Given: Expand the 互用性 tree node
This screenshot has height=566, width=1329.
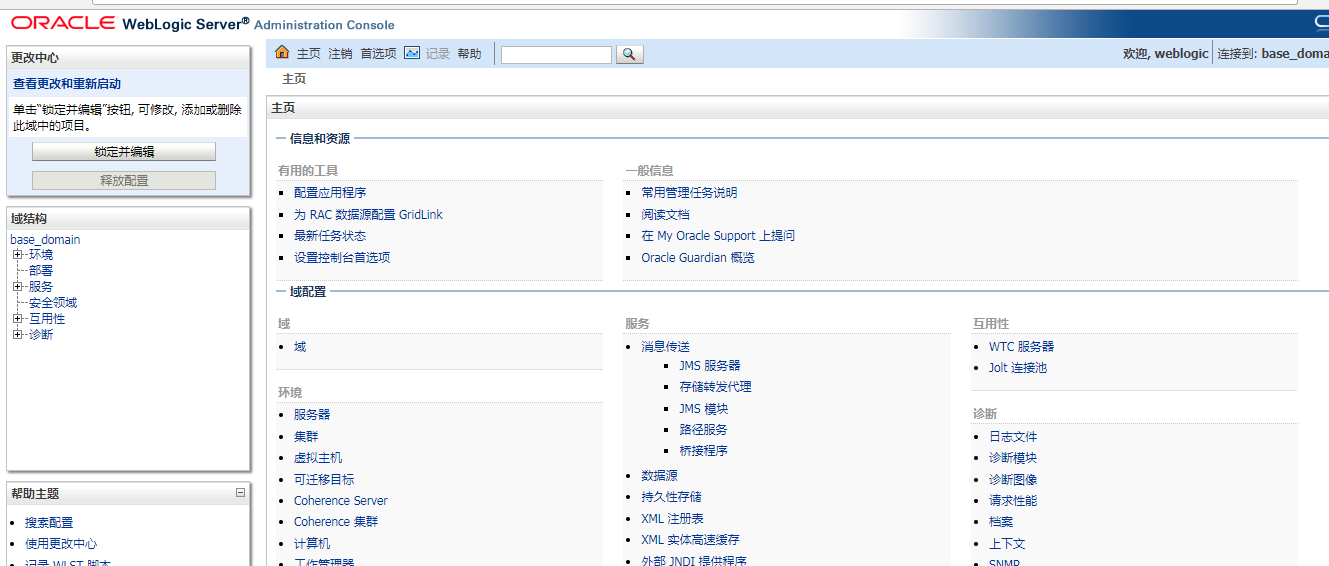Looking at the screenshot, I should click(17, 319).
